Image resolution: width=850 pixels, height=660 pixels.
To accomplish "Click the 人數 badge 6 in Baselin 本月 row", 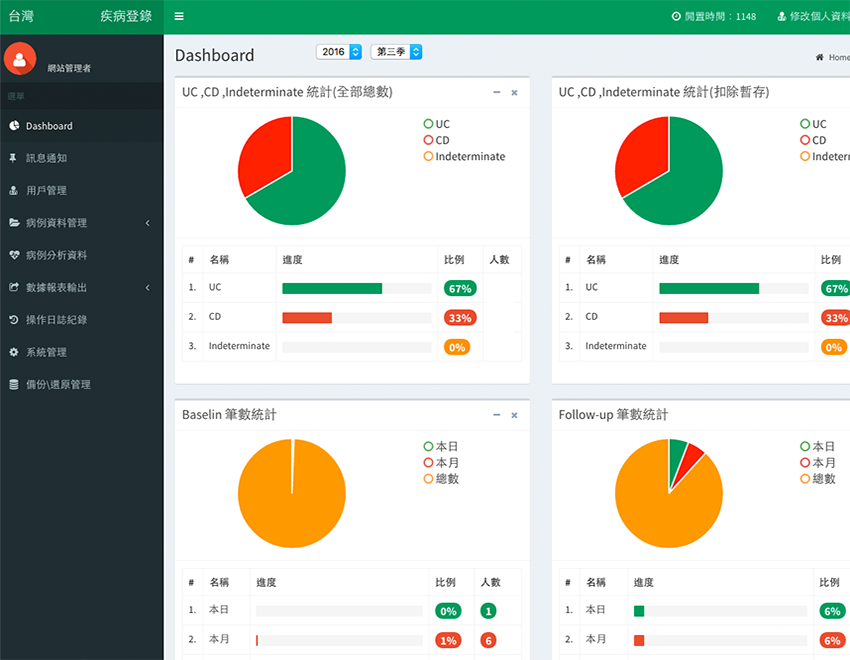I will [488, 640].
